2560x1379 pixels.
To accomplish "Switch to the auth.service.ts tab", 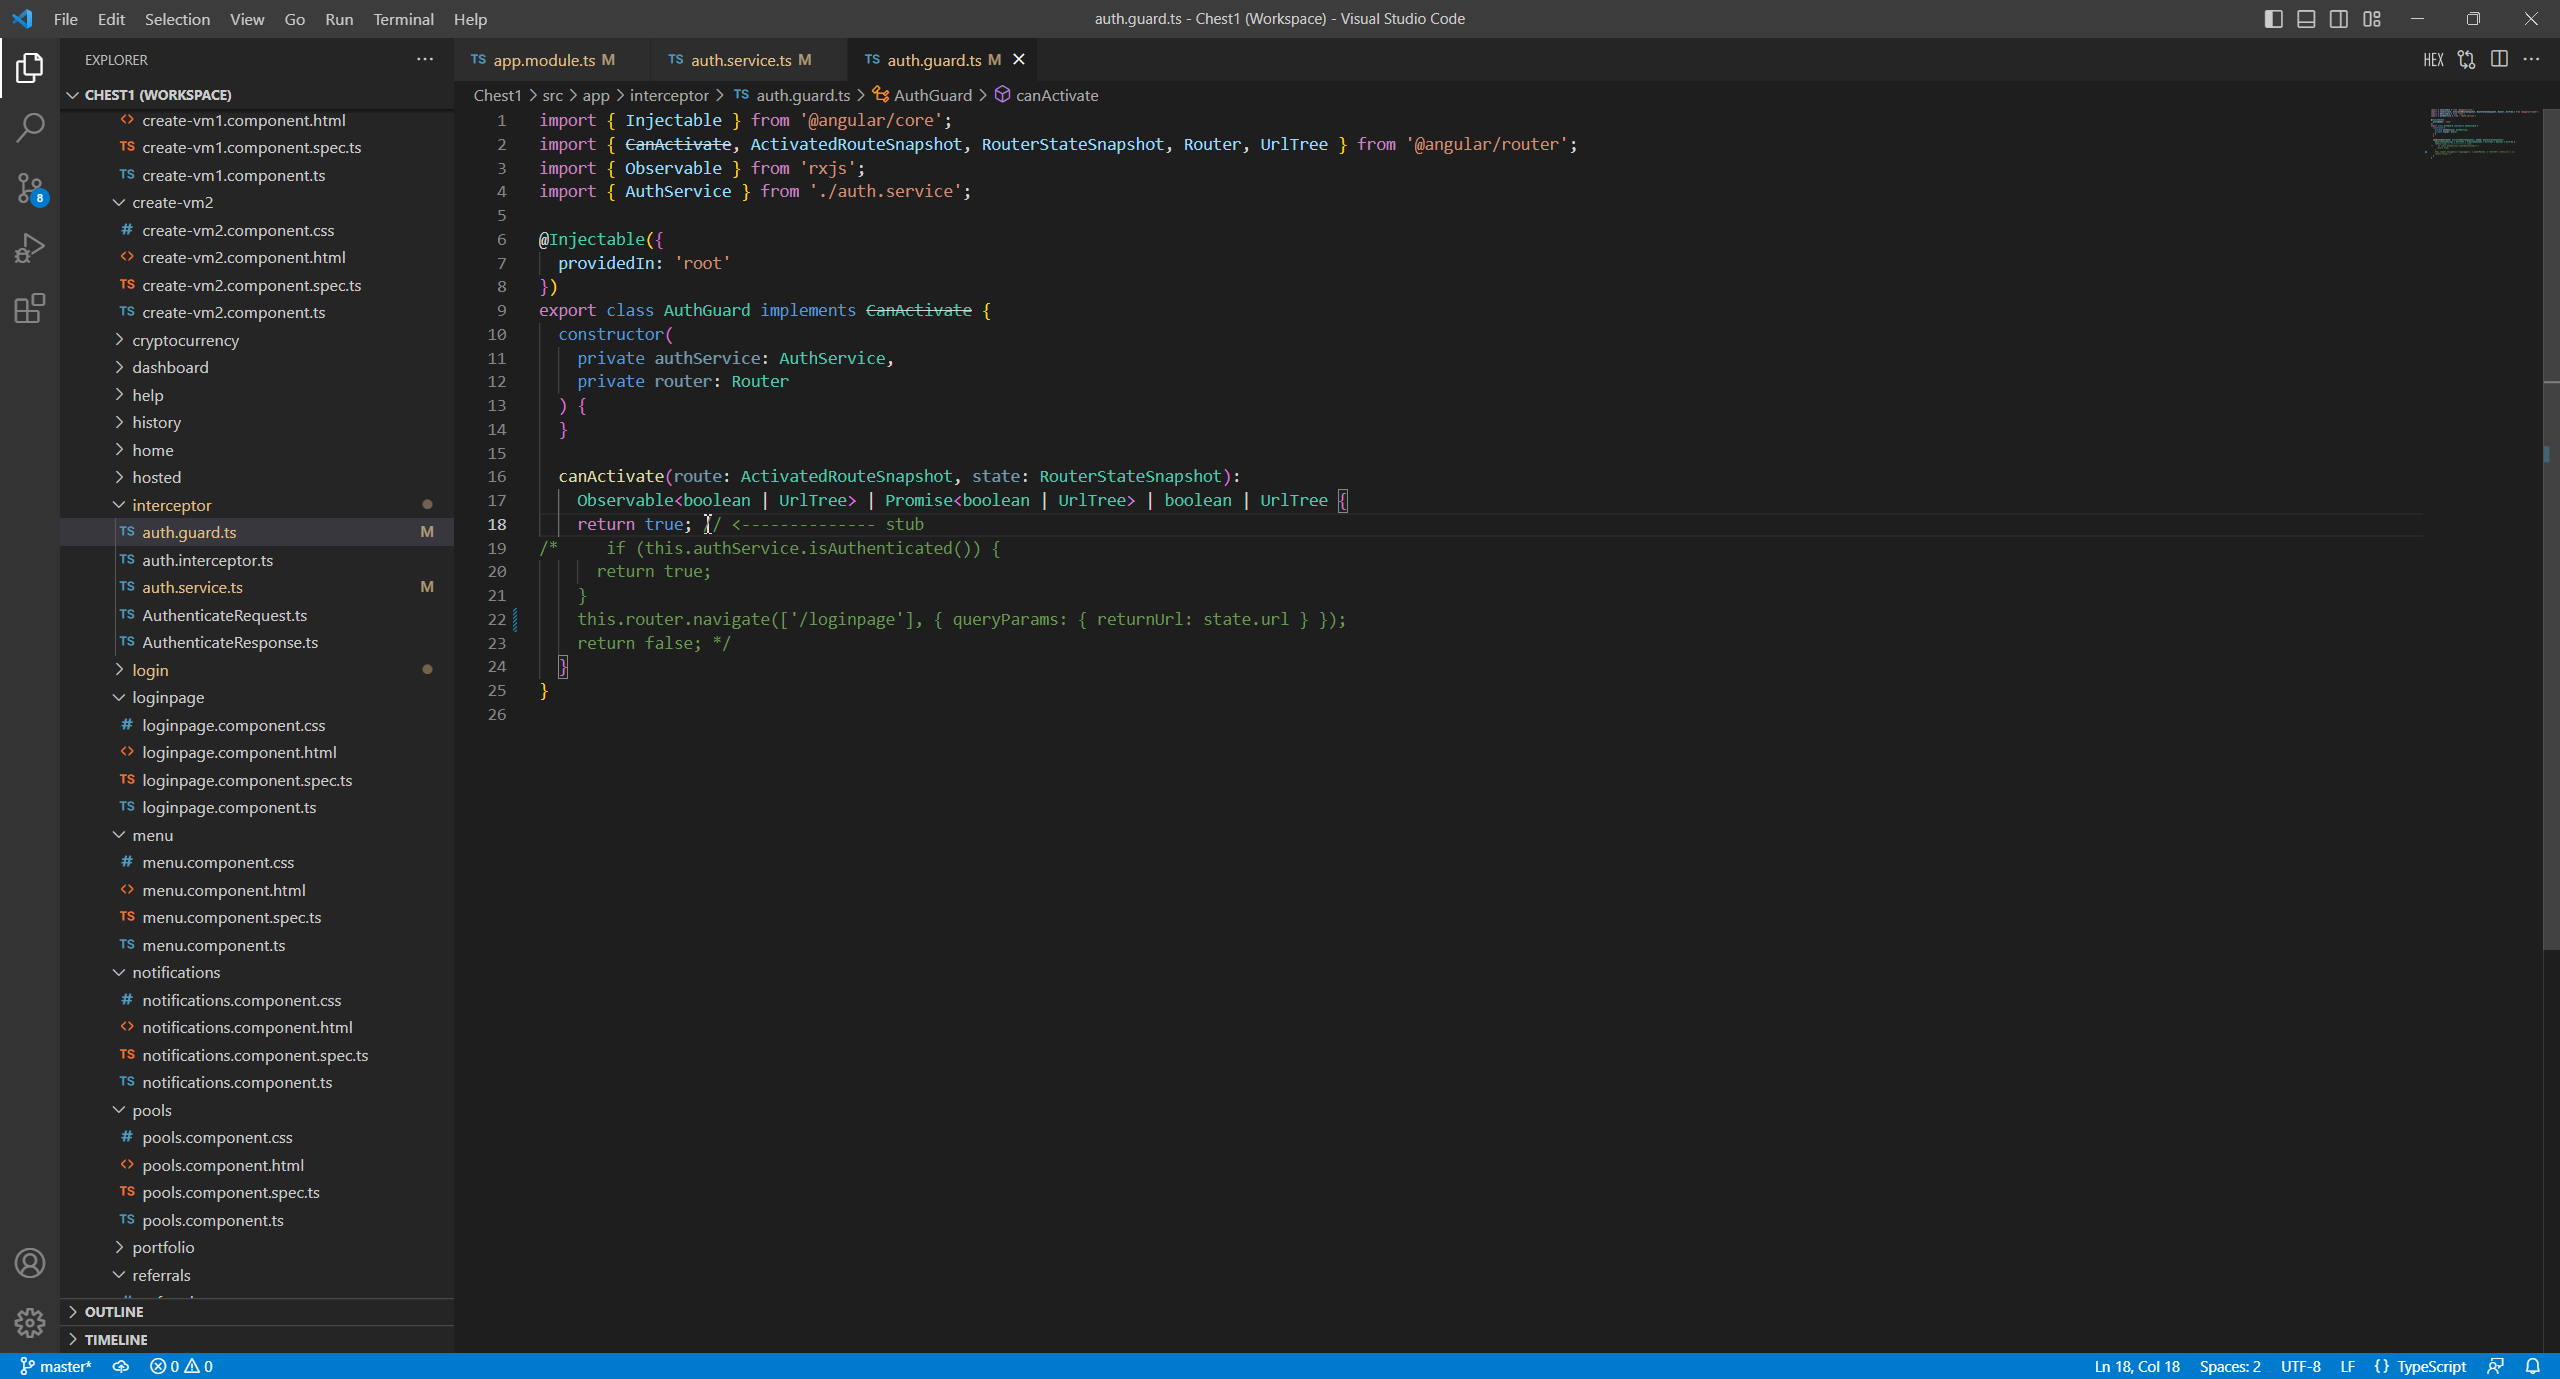I will point(740,60).
